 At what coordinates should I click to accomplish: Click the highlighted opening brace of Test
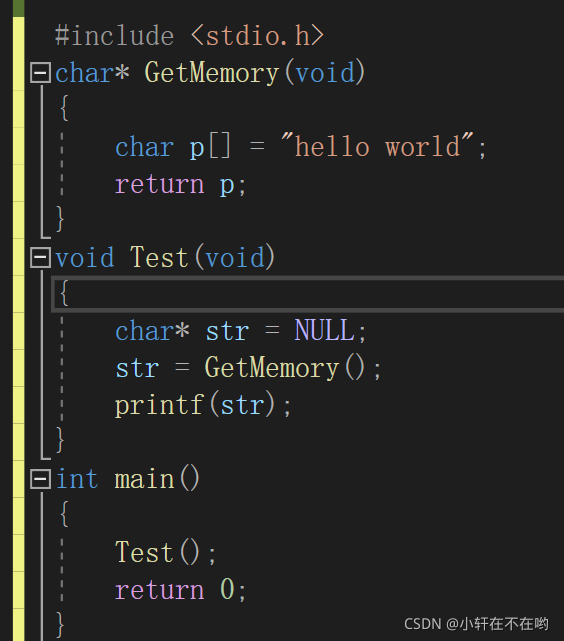coord(63,293)
